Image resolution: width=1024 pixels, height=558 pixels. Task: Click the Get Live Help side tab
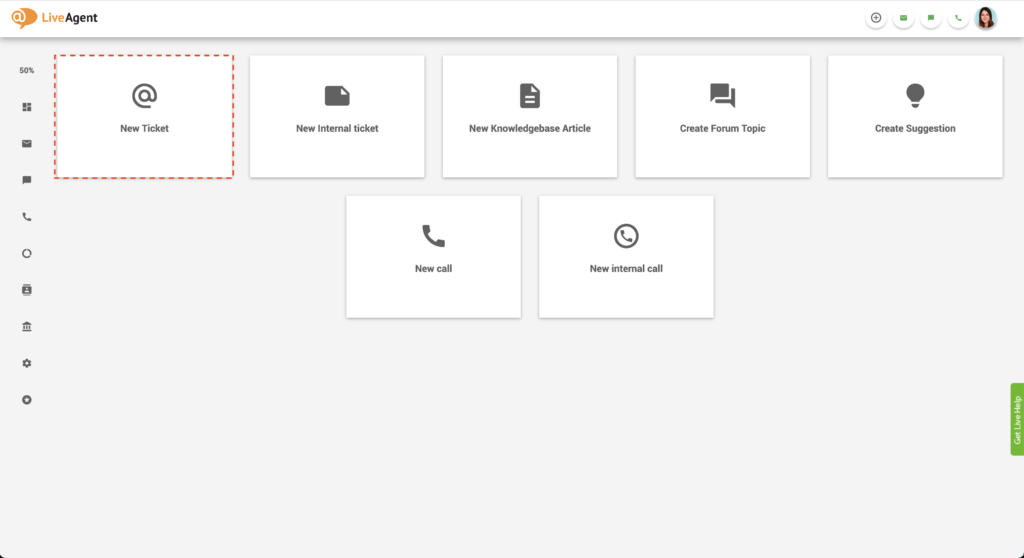click(1017, 419)
